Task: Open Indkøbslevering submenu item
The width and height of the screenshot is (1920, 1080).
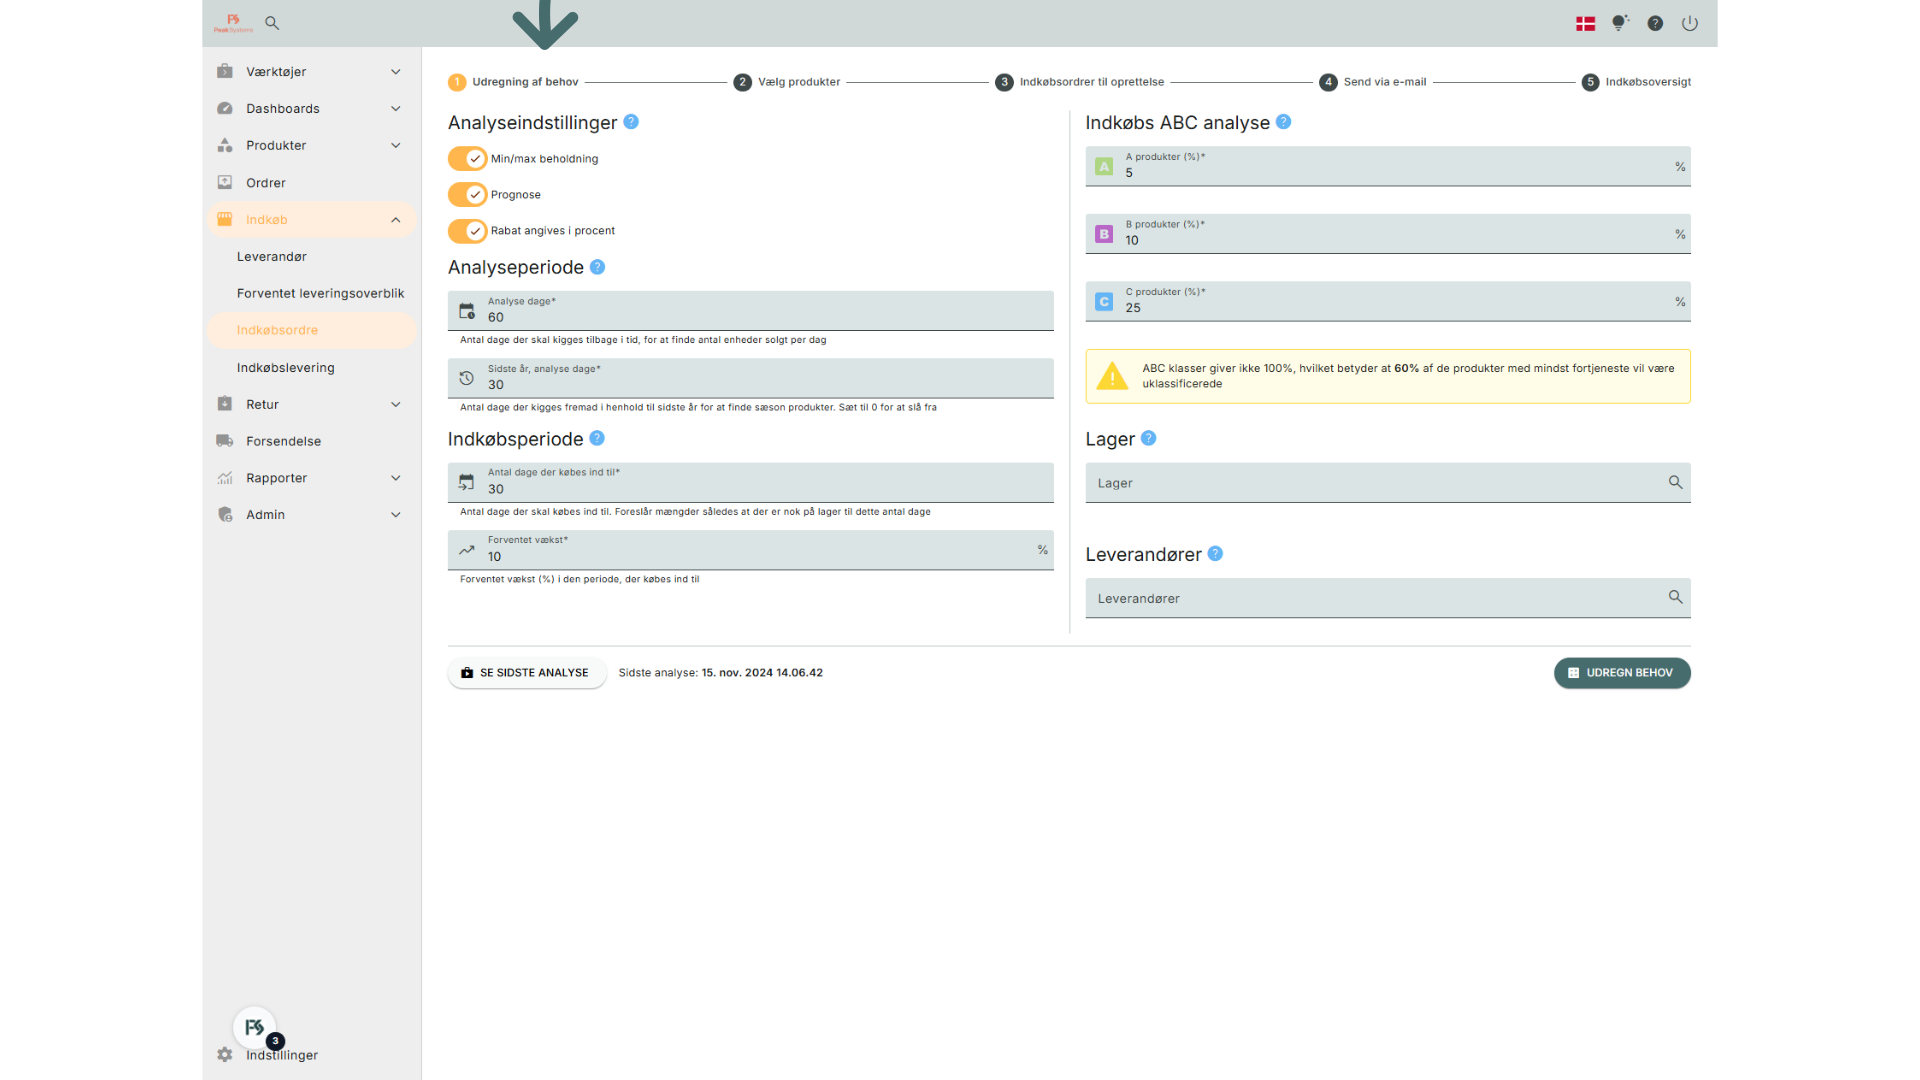Action: tap(312, 368)
